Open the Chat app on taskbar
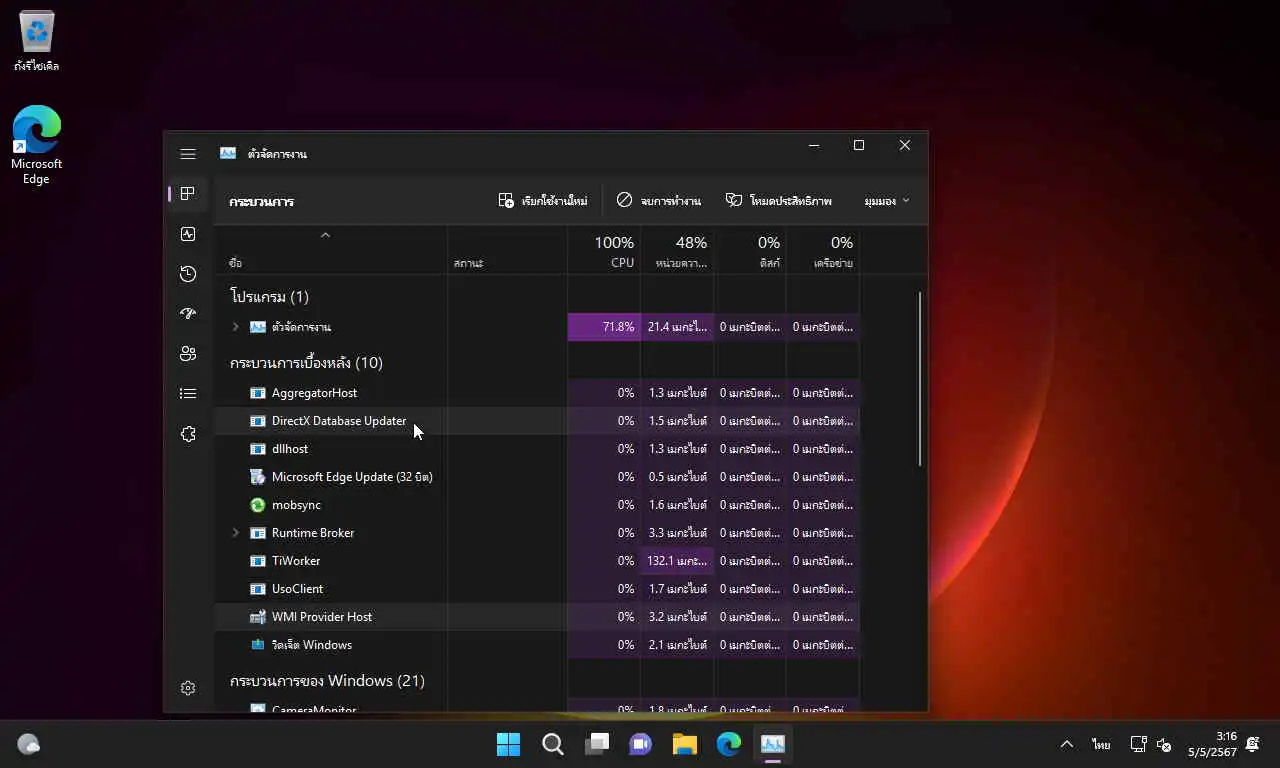 pyautogui.click(x=640, y=744)
